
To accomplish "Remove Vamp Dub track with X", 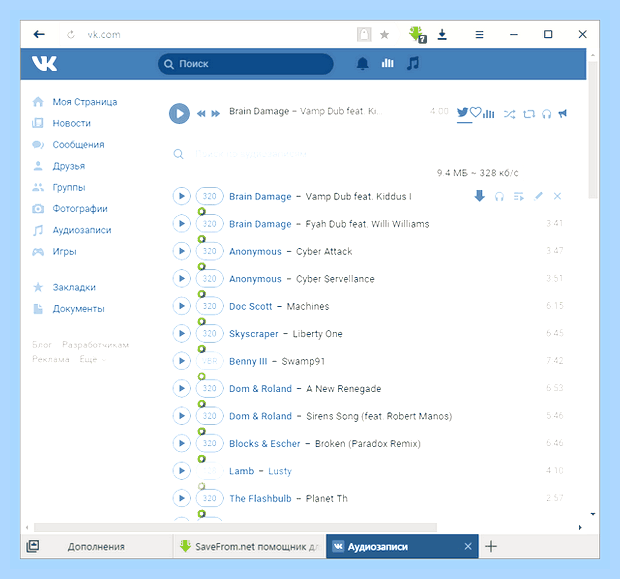I will click(558, 196).
